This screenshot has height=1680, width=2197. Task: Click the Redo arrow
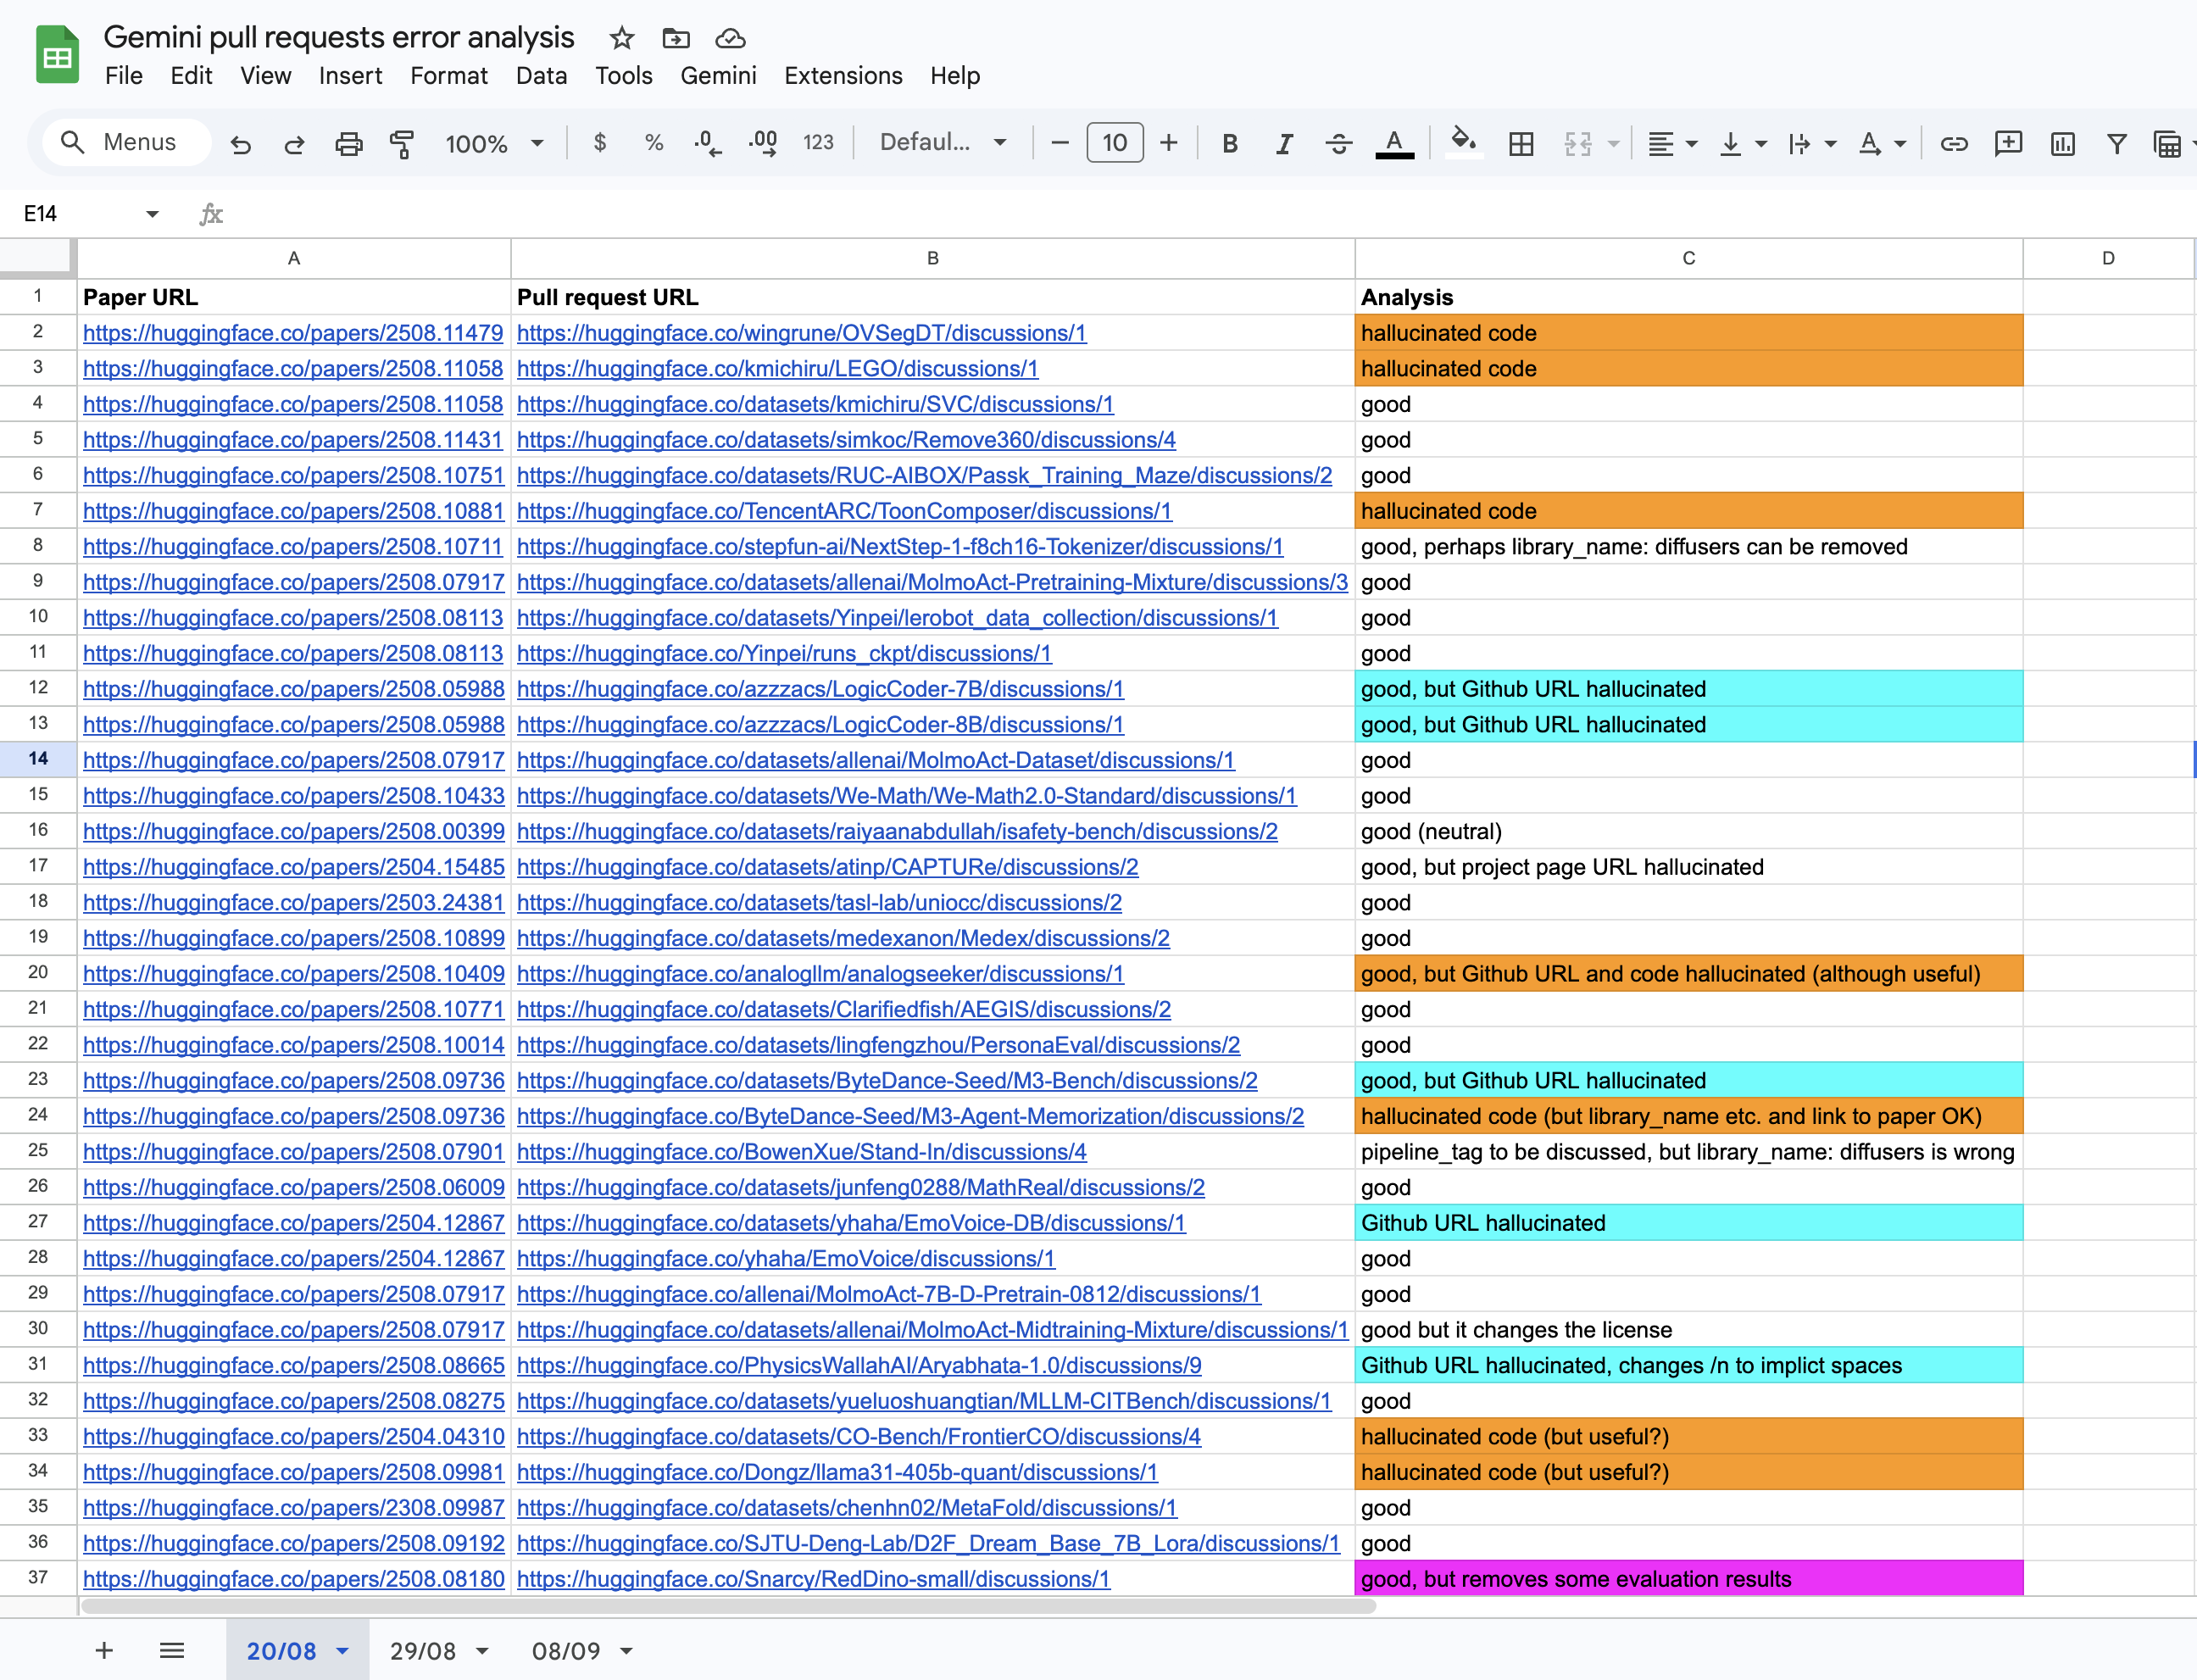pos(294,144)
